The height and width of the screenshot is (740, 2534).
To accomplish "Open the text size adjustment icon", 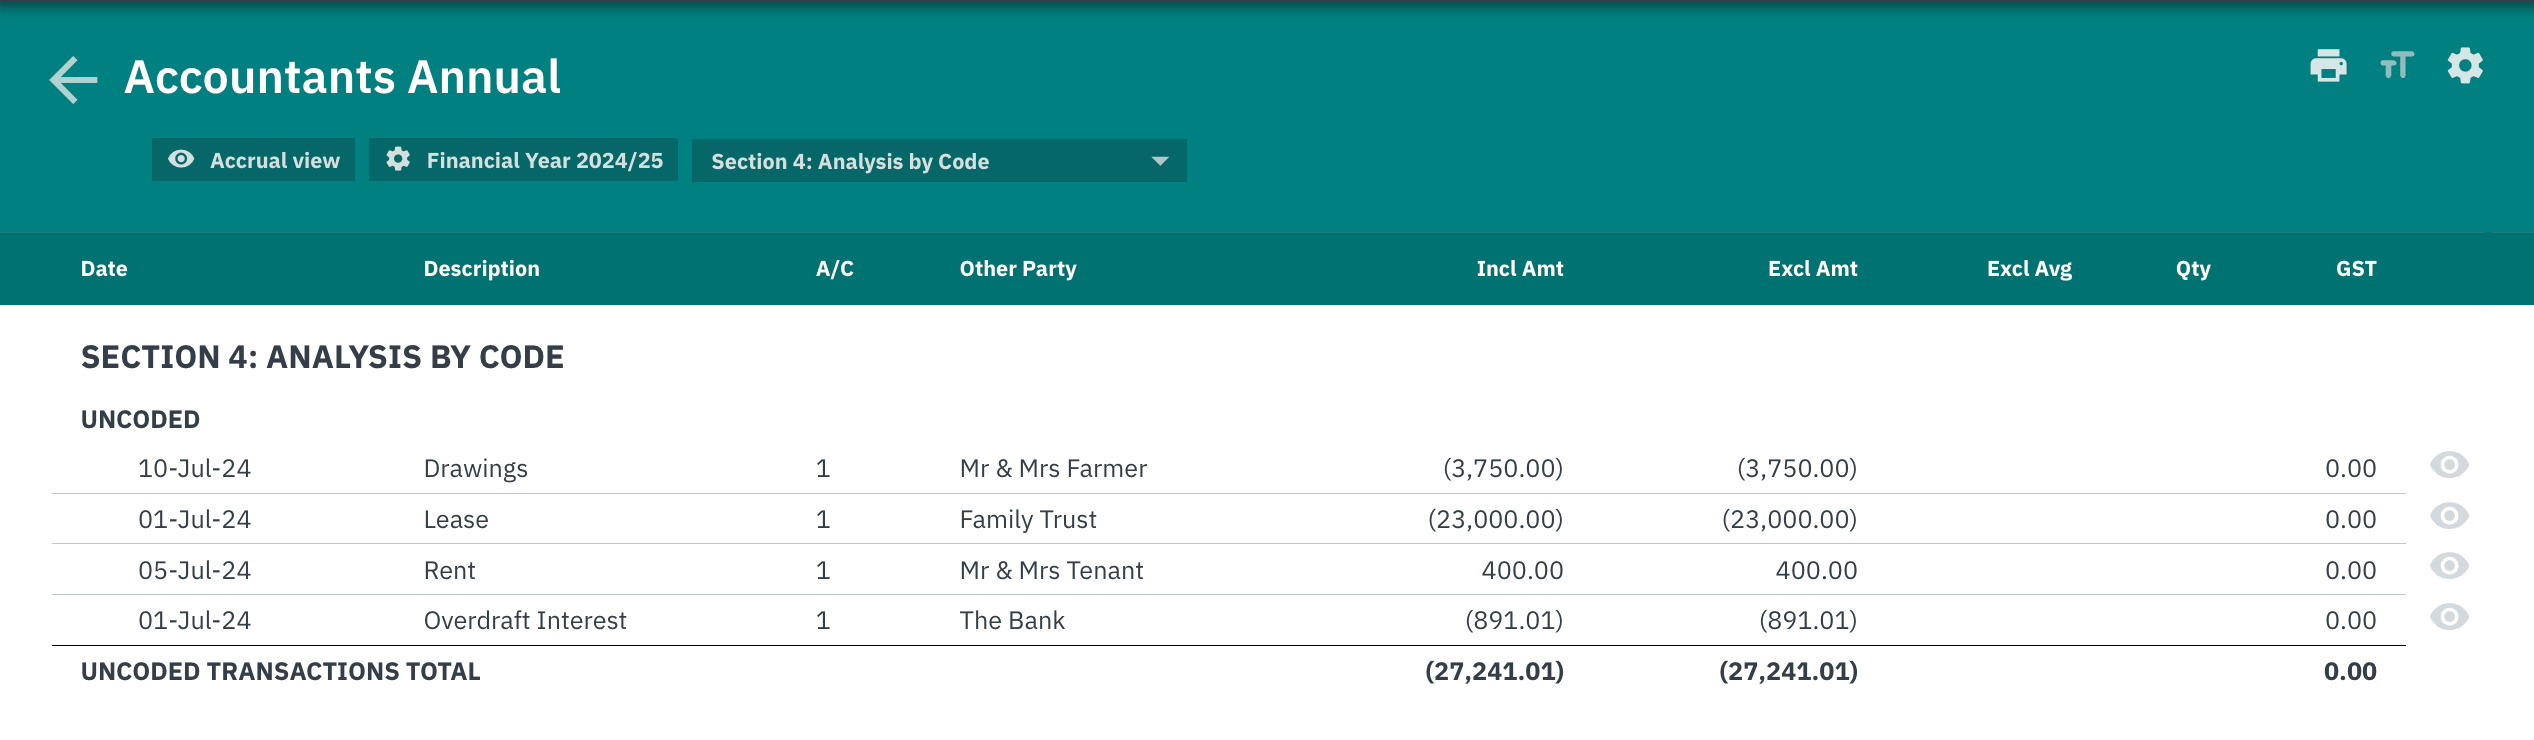I will tap(2396, 66).
